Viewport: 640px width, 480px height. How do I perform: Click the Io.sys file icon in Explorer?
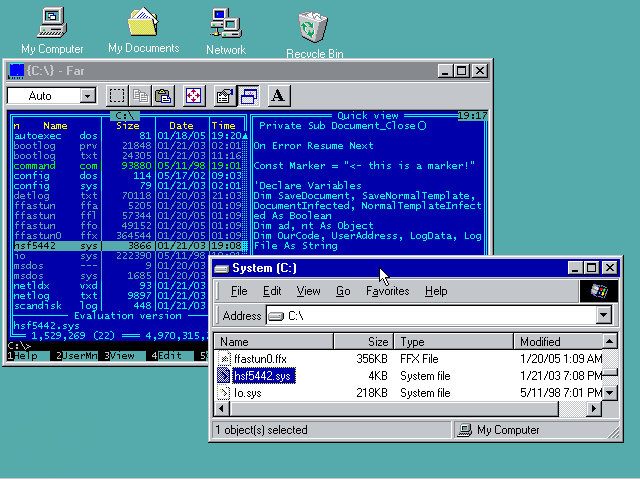(224, 393)
